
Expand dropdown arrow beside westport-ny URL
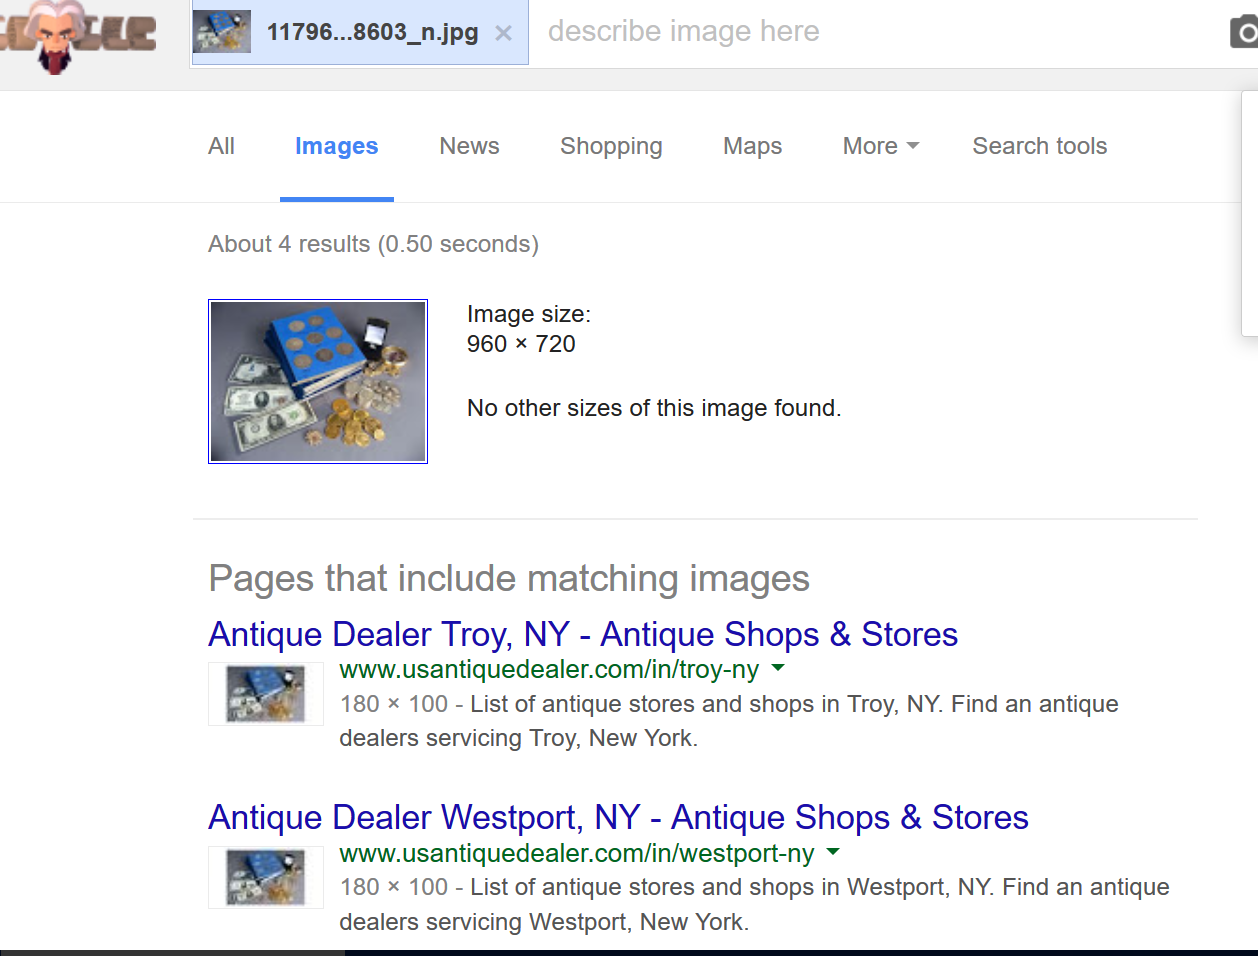coord(834,852)
